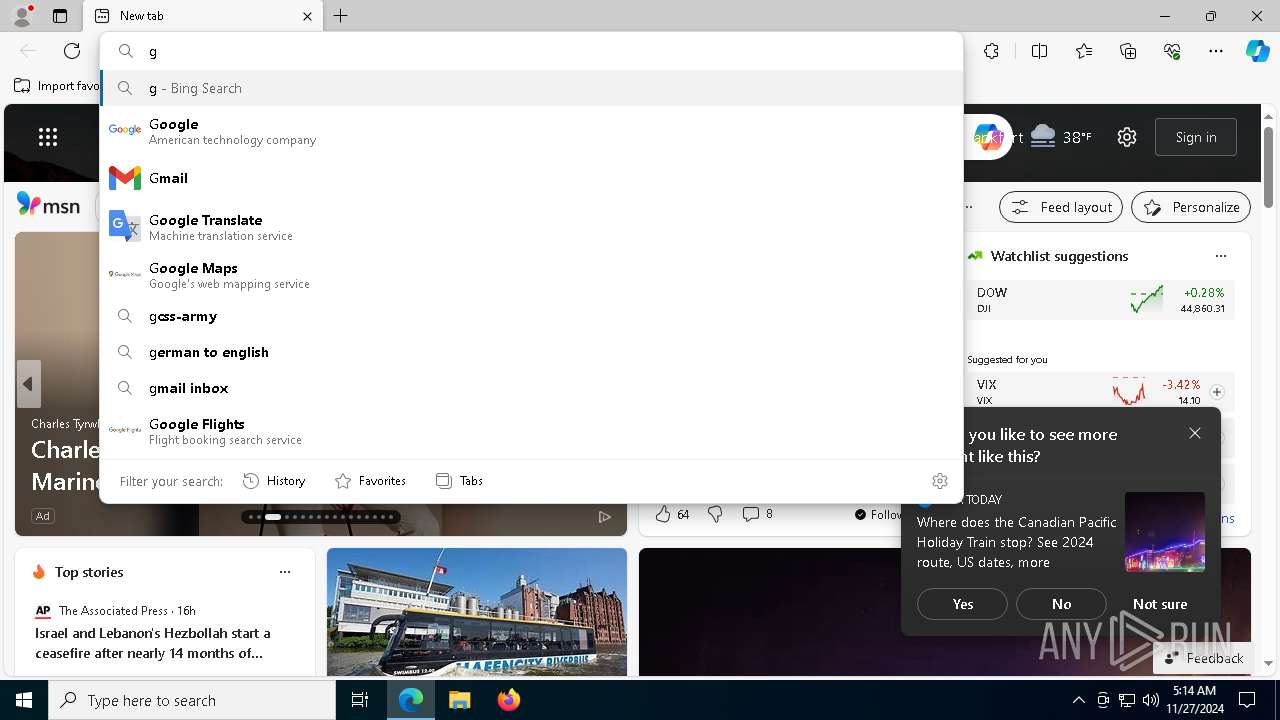The height and width of the screenshot is (720, 1280).
Task: Click the Feed layout button
Action: (1061, 207)
